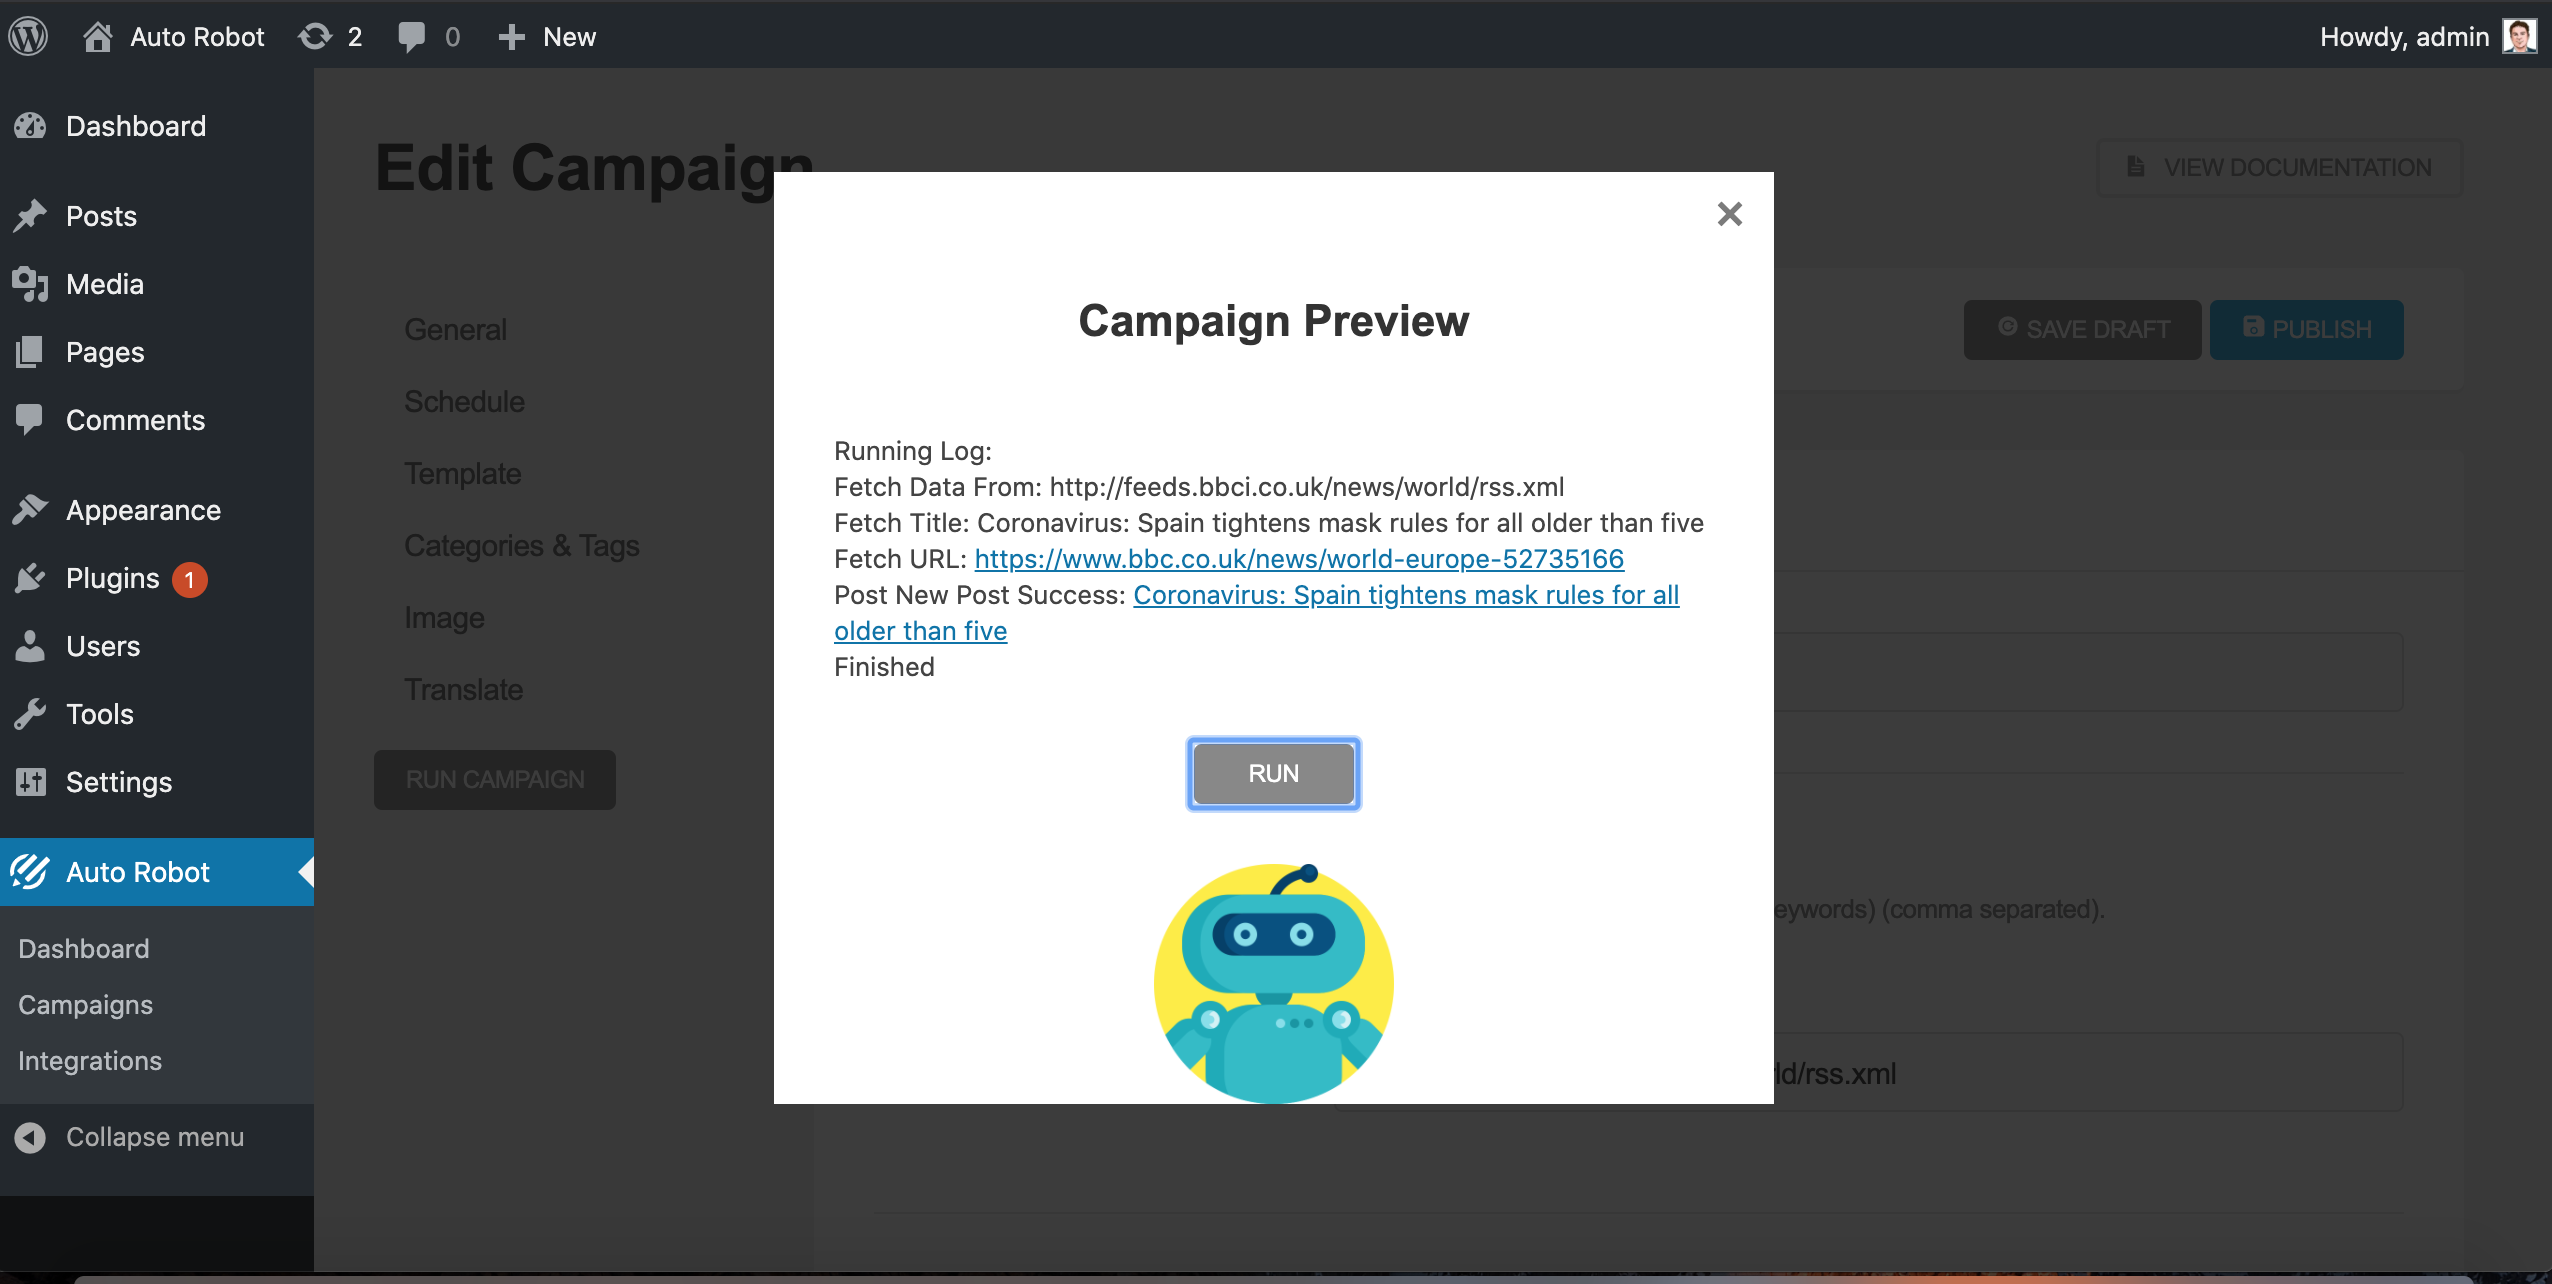Click the Appearance brush icon
Viewport: 2552px width, 1284px height.
click(x=30, y=510)
